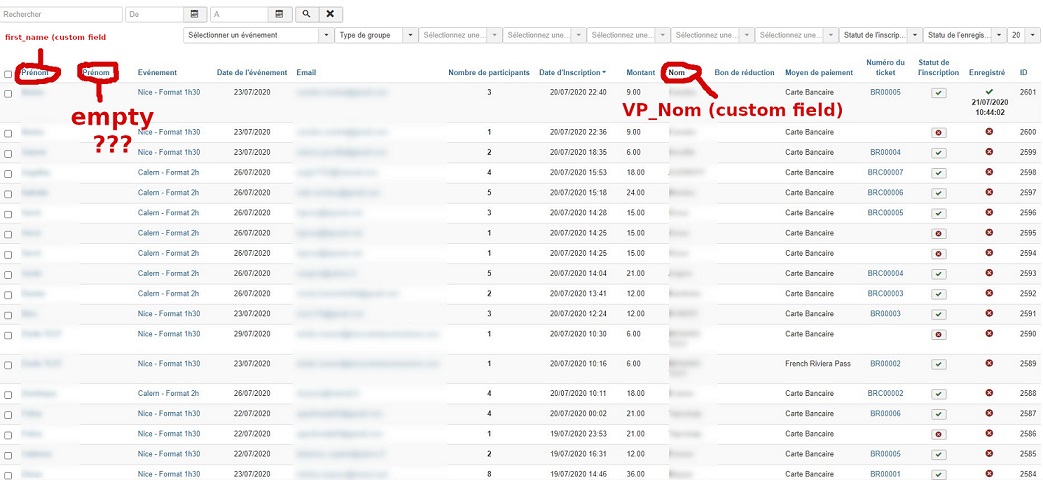Open ticket number link BR00005 in first row
Image resolution: width=1043 pixels, height=480 pixels.
[885, 92]
